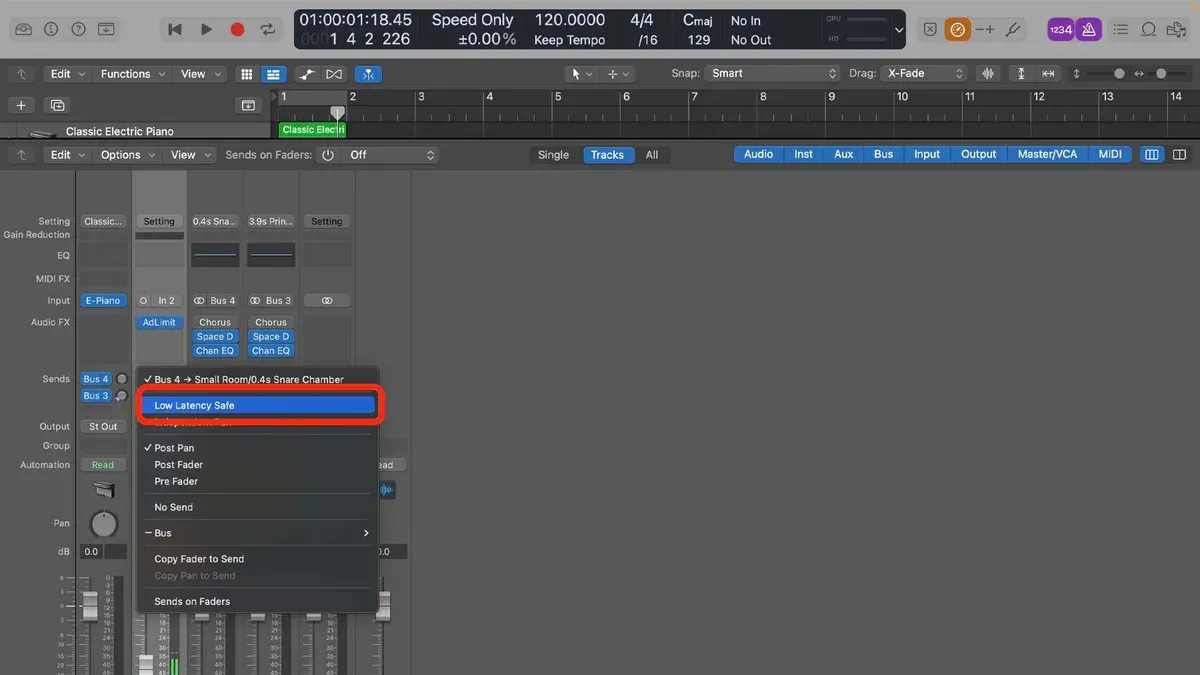Open the tuner icon
The height and width of the screenshot is (675, 1200).
[1013, 30]
